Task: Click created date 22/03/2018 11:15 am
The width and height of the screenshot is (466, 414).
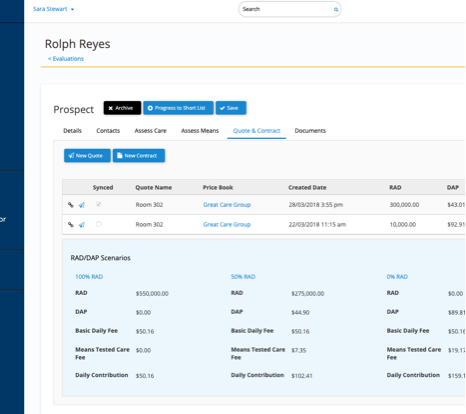Action: (x=317, y=224)
